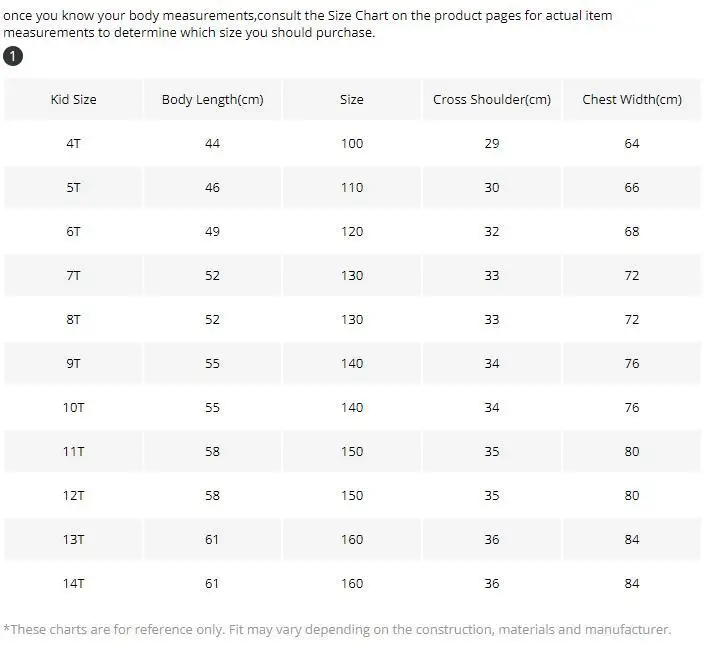
Task: Click the 6T row label
Action: click(73, 232)
